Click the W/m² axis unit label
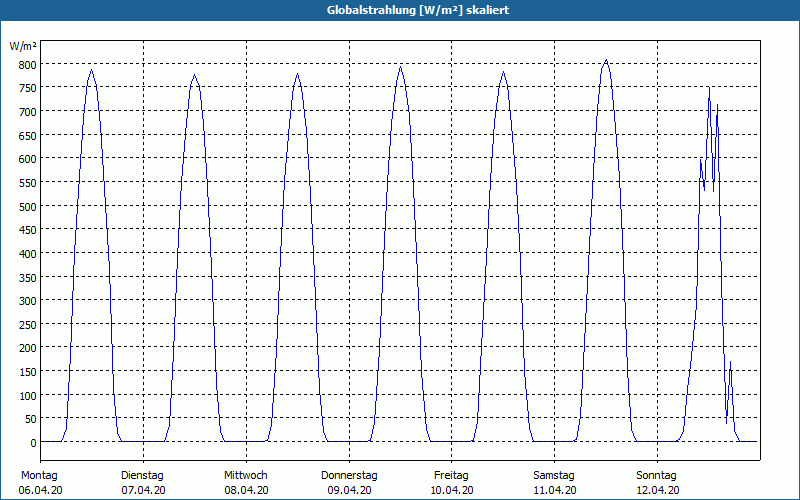Screen dimensions: 800x500 coord(23,46)
